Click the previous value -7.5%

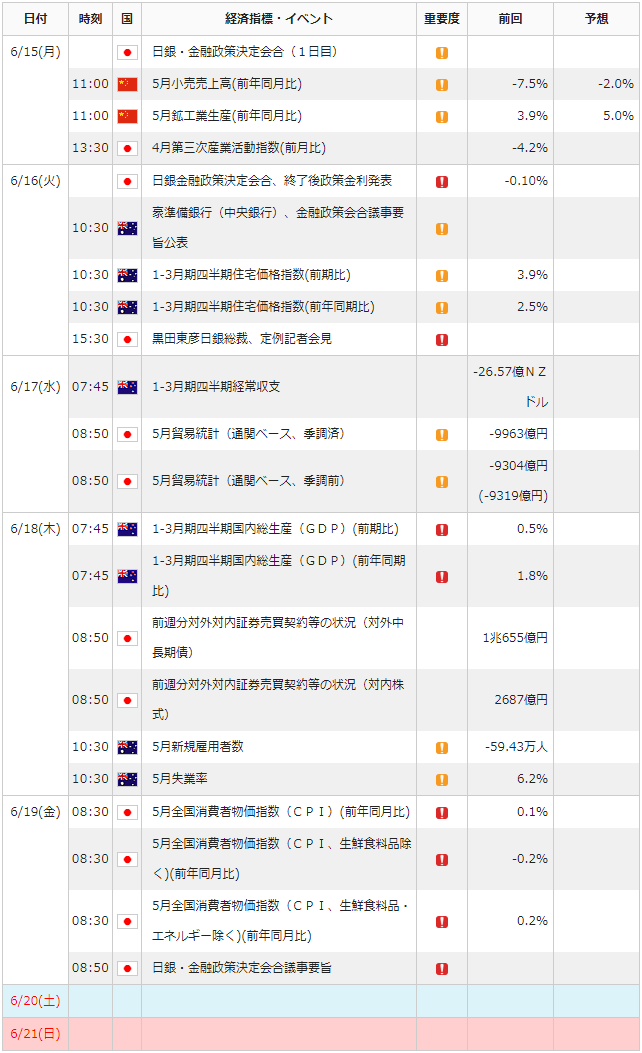(x=530, y=84)
